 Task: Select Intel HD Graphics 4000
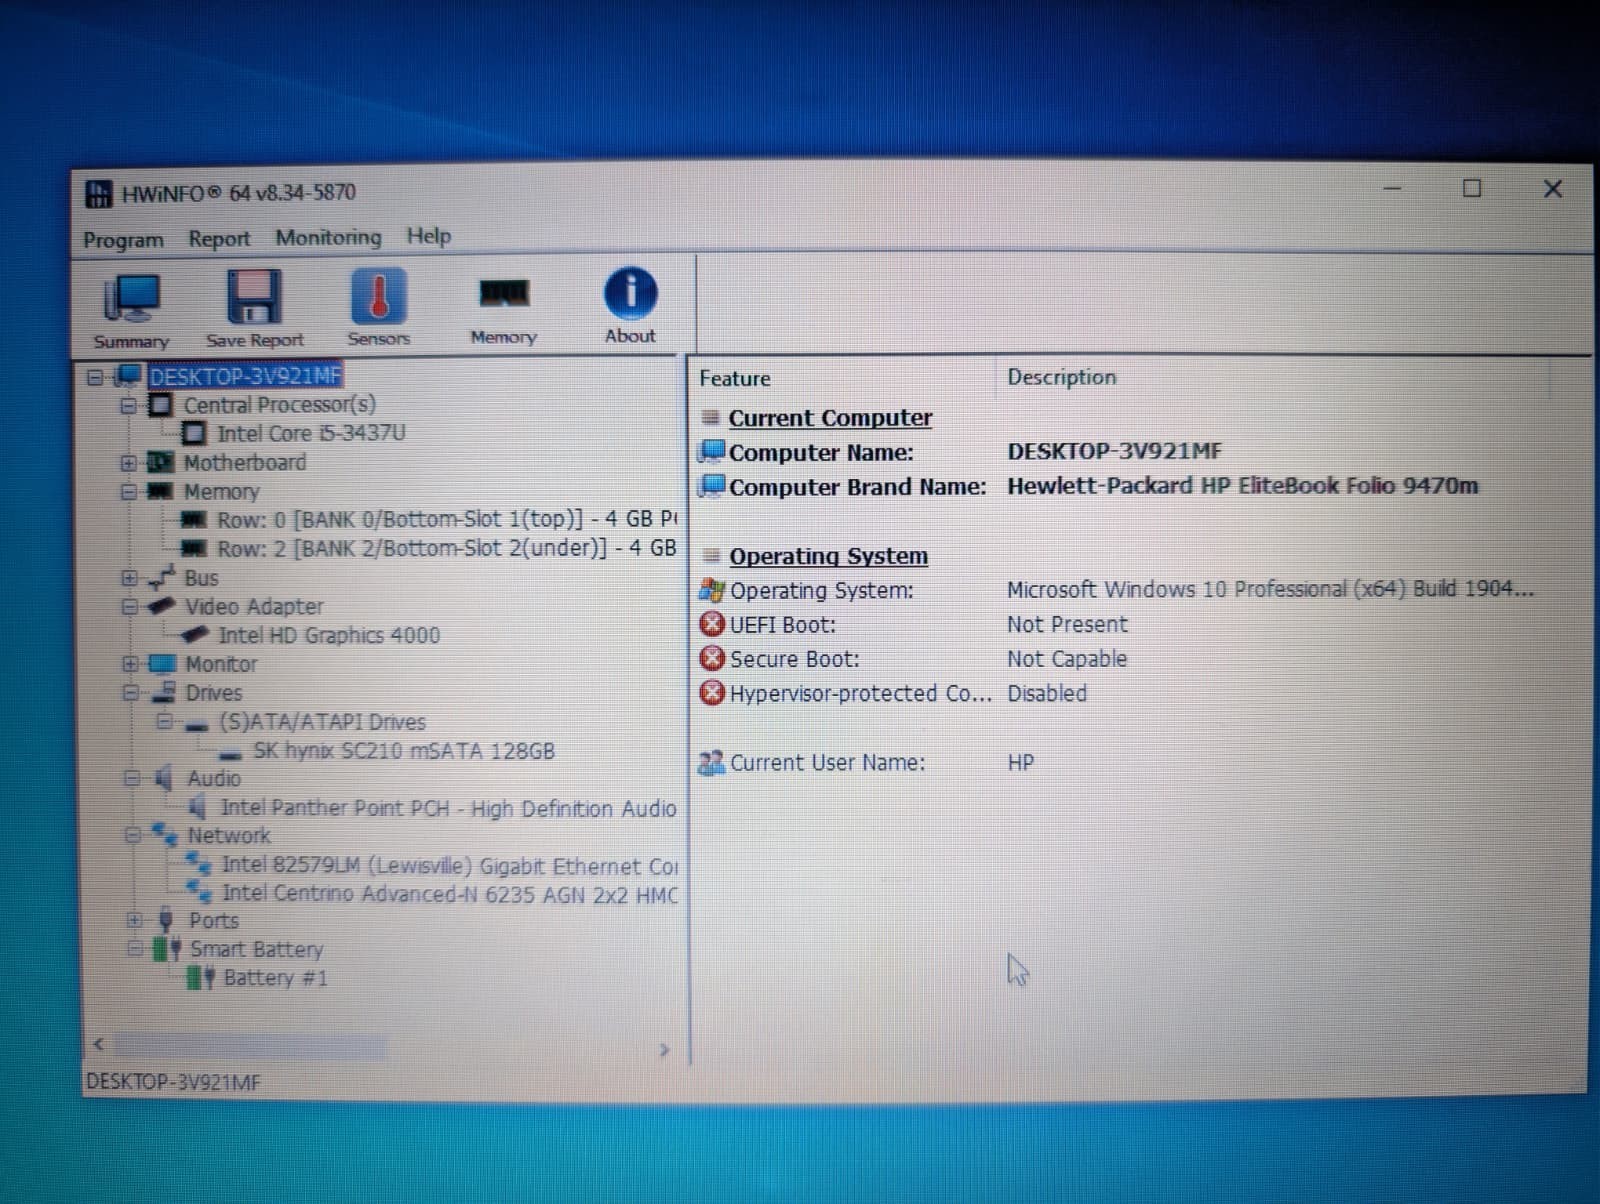tap(329, 635)
